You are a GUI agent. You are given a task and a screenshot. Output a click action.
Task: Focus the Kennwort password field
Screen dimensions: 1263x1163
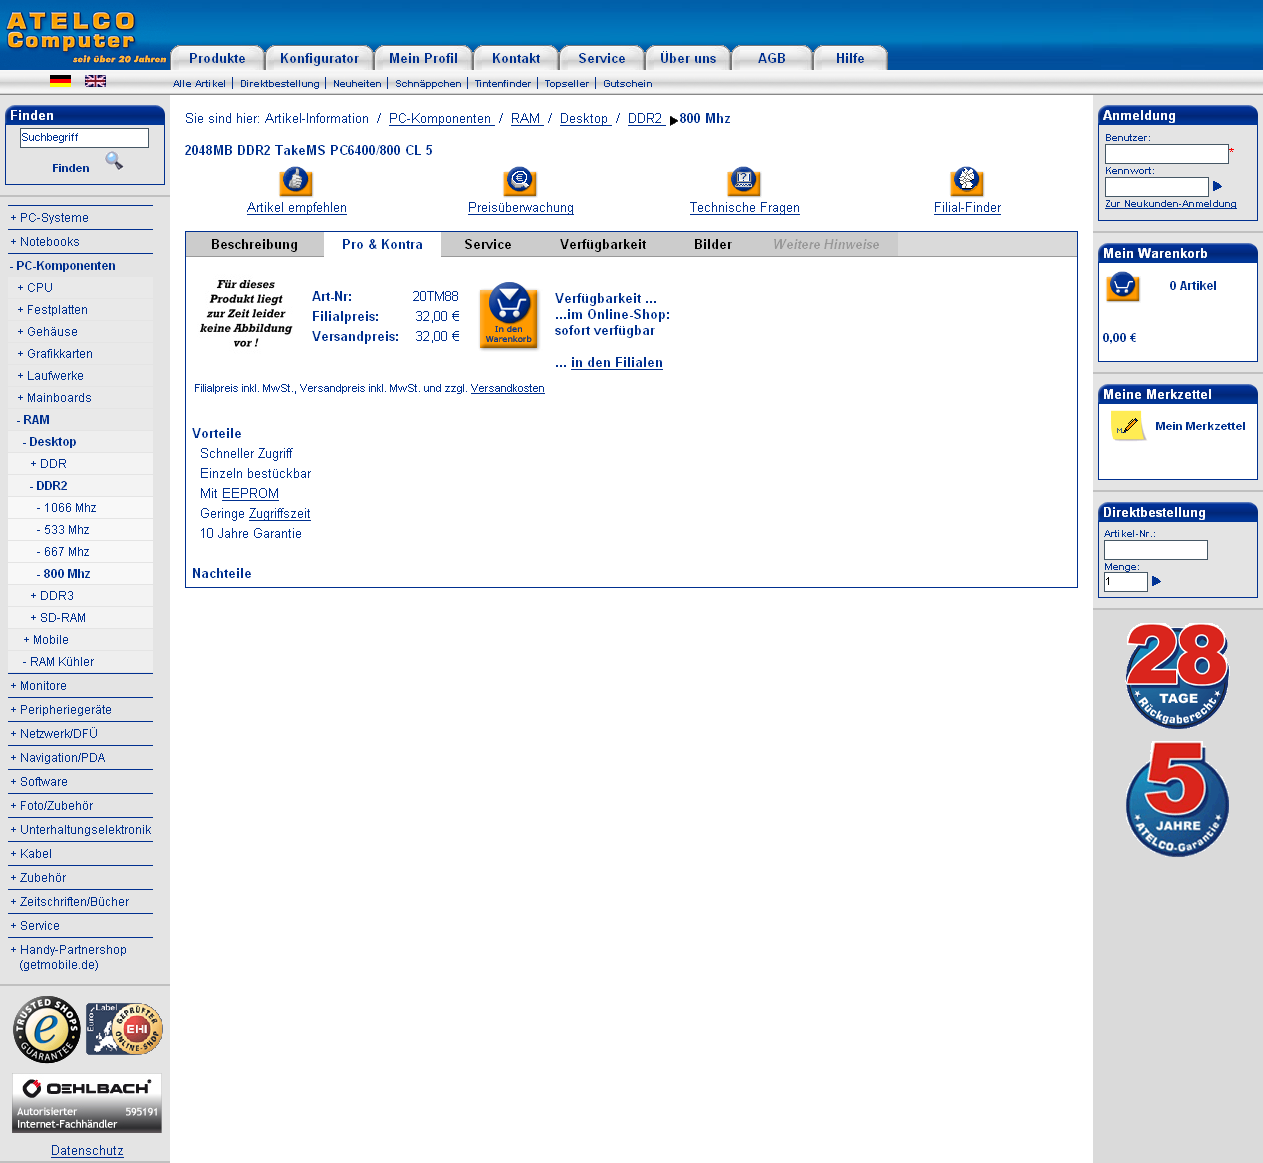(x=1157, y=187)
